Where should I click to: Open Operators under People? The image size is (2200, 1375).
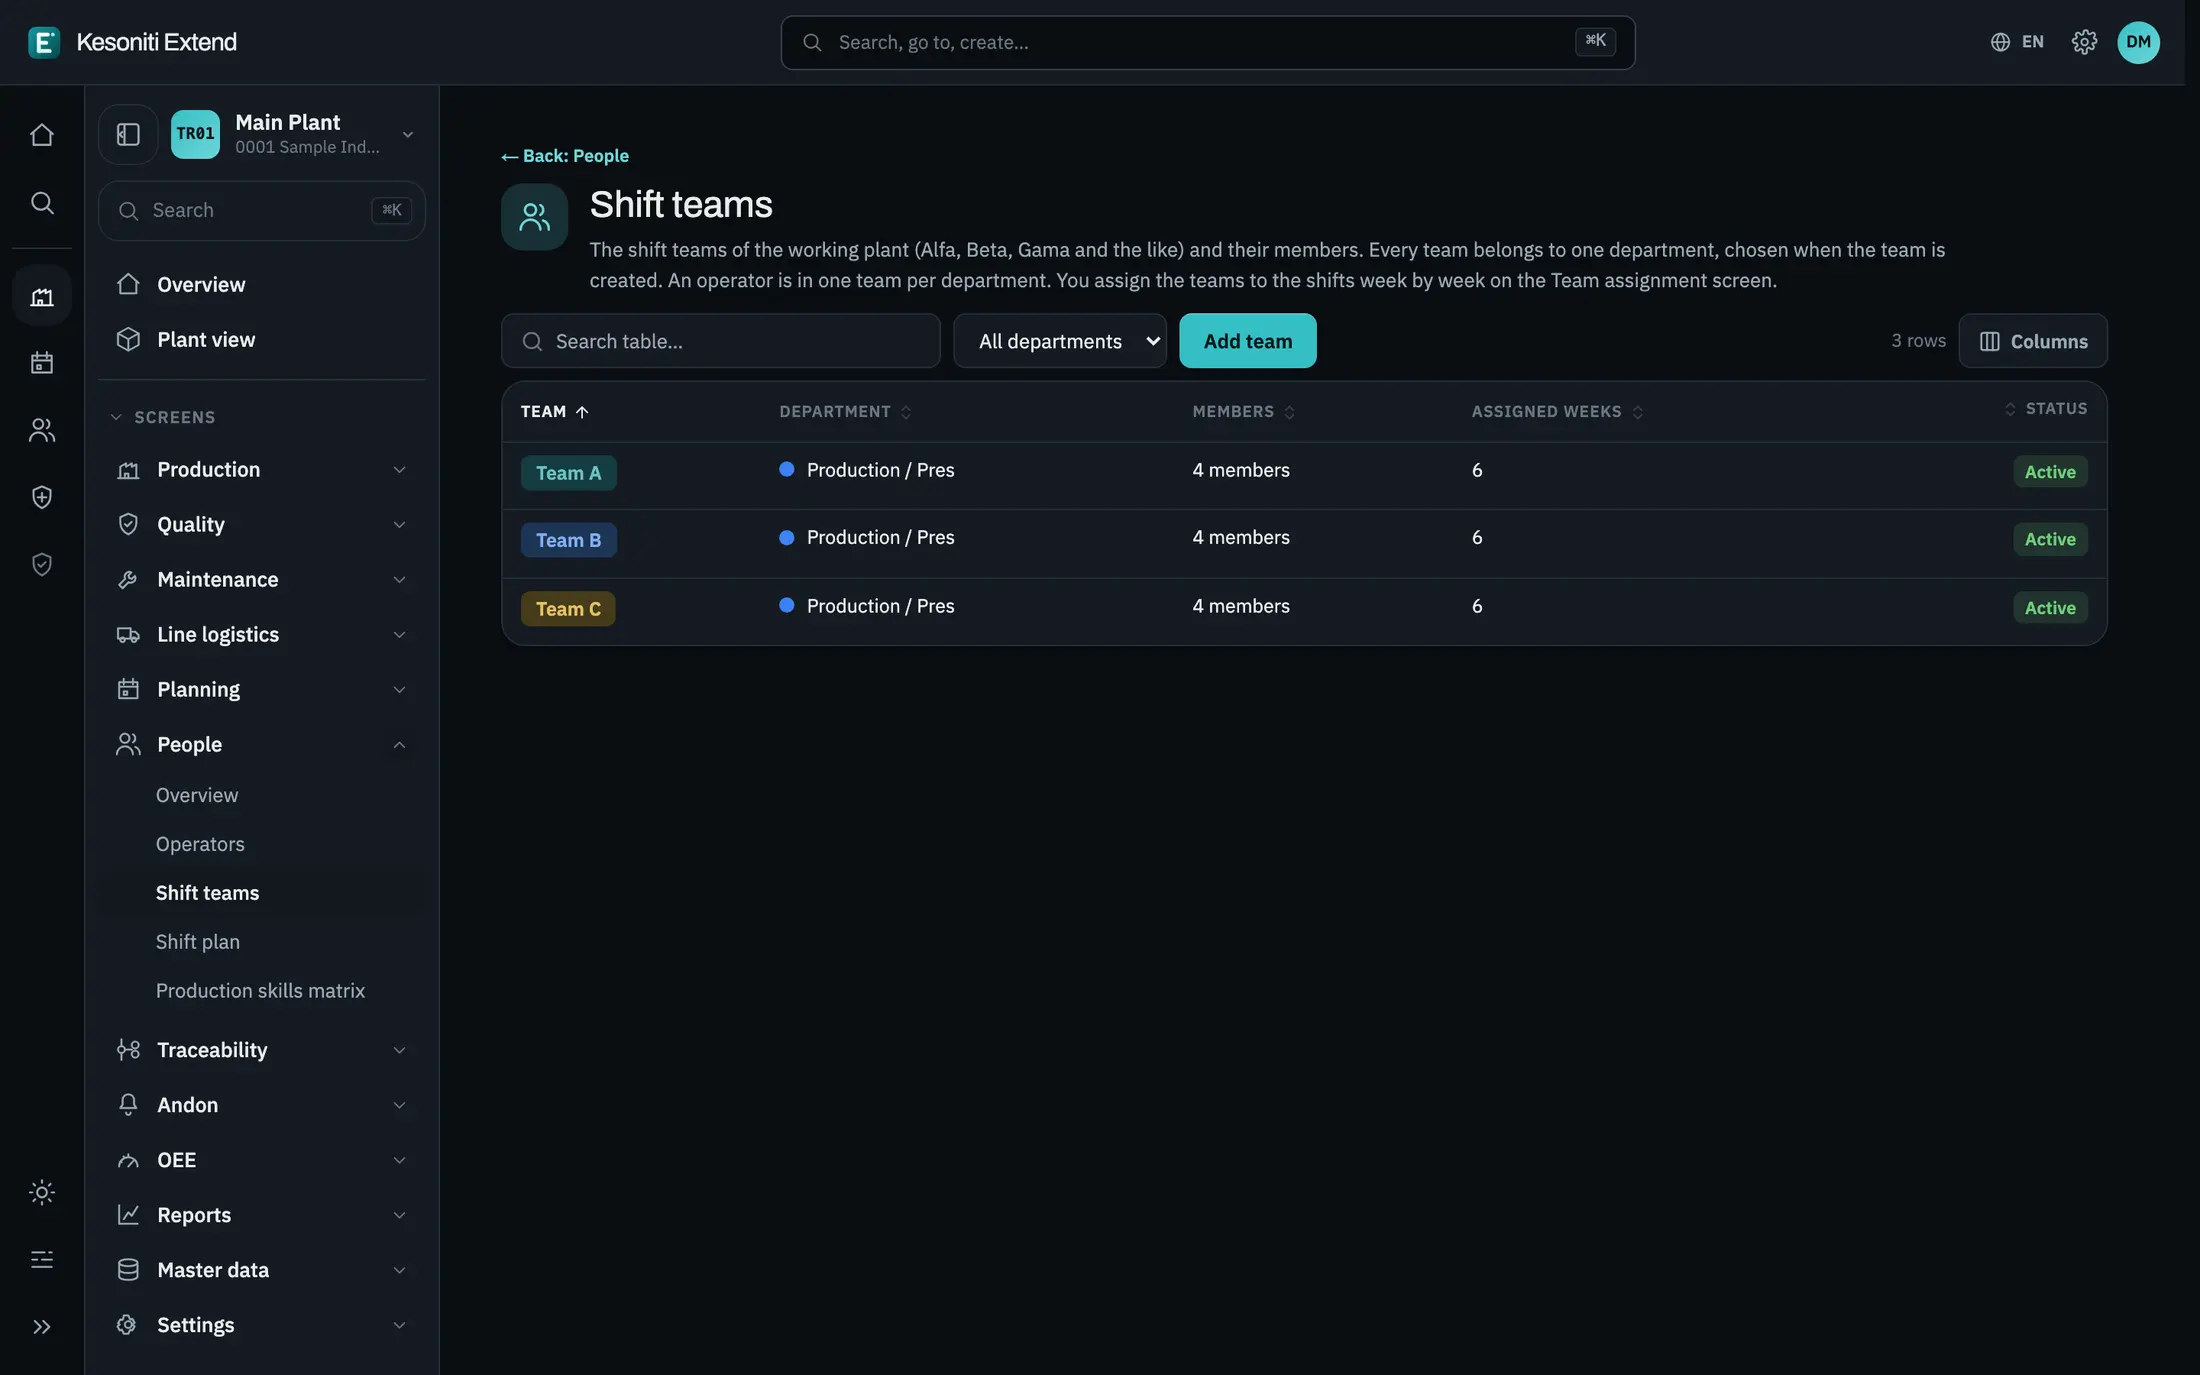(200, 844)
